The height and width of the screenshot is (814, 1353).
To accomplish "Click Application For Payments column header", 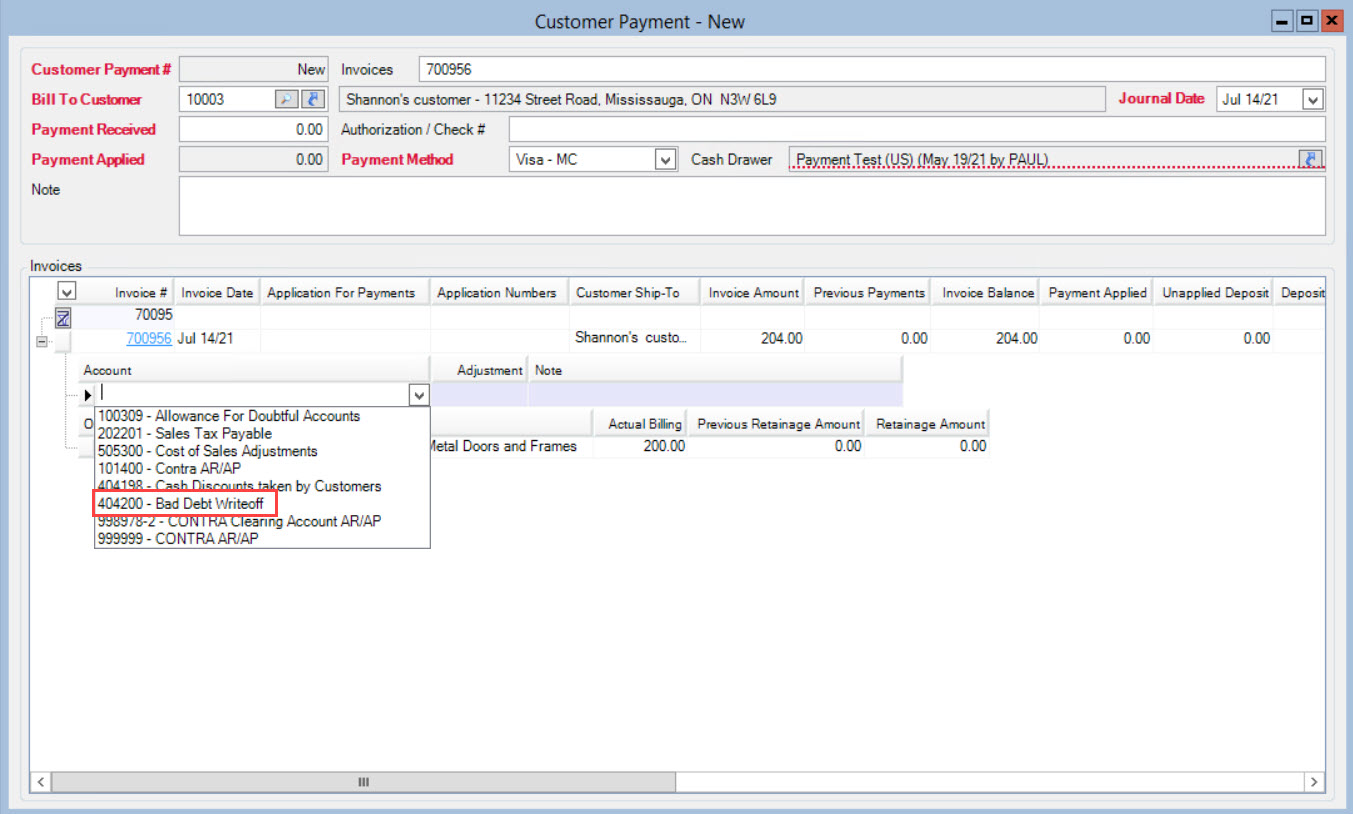I will click(x=345, y=292).
